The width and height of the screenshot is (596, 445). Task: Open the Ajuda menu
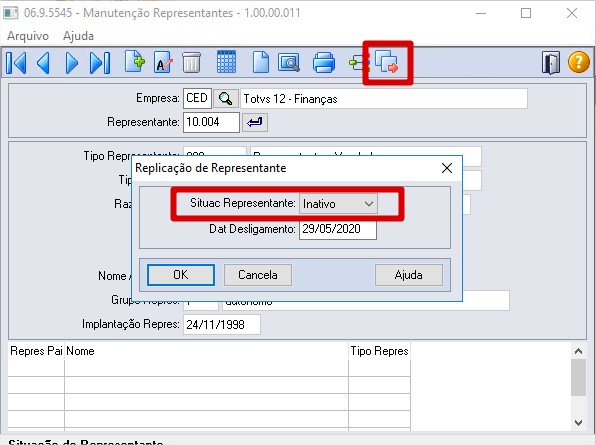tap(78, 36)
